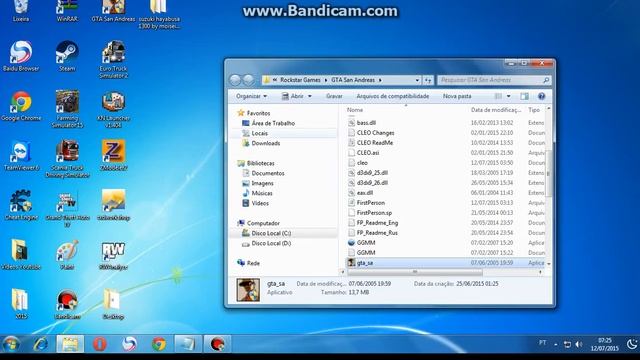Expand the arrow after GTA San Andreas breadcrumb

pyautogui.click(x=380, y=80)
